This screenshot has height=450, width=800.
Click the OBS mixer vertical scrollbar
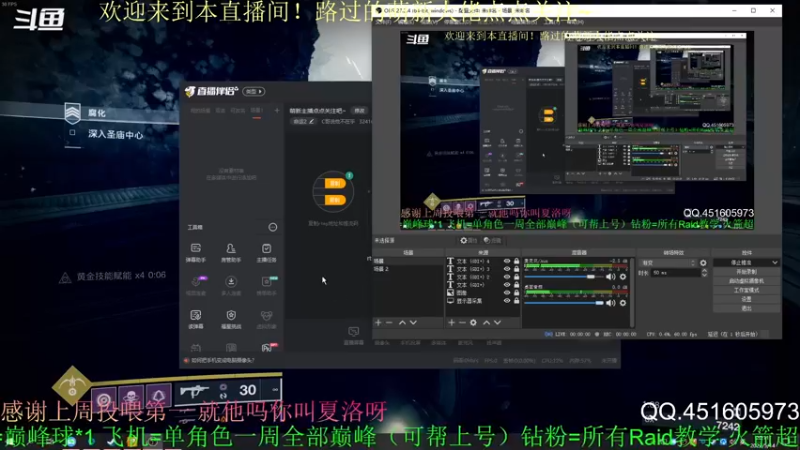(632, 292)
